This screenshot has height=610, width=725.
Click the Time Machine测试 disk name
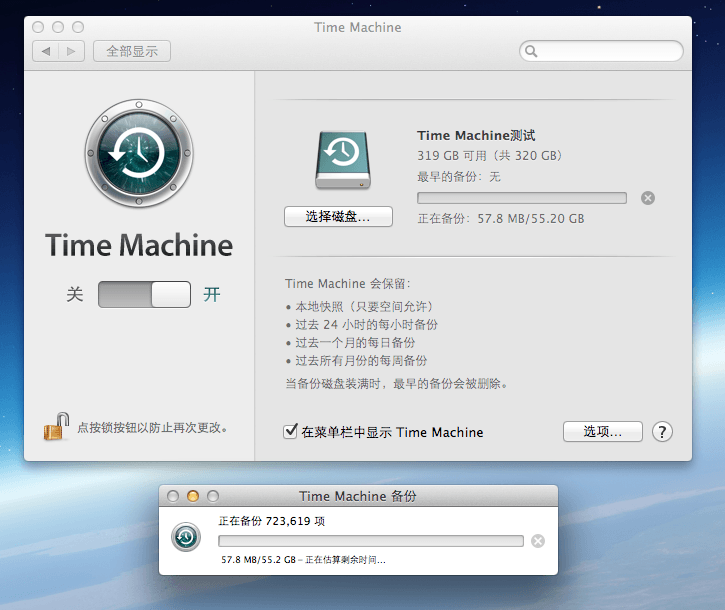click(476, 136)
